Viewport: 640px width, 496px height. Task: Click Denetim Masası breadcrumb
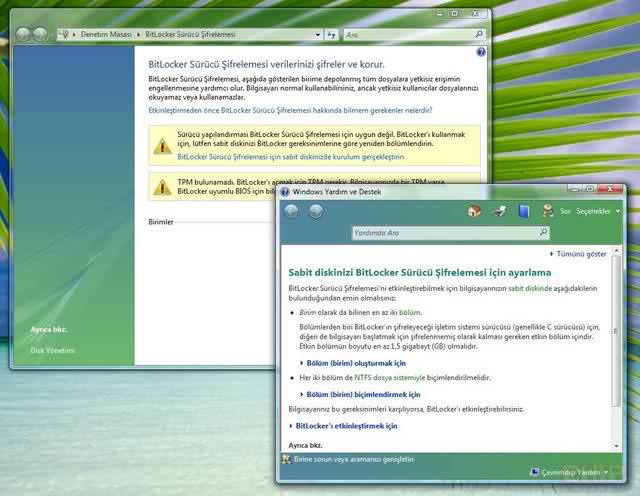106,35
